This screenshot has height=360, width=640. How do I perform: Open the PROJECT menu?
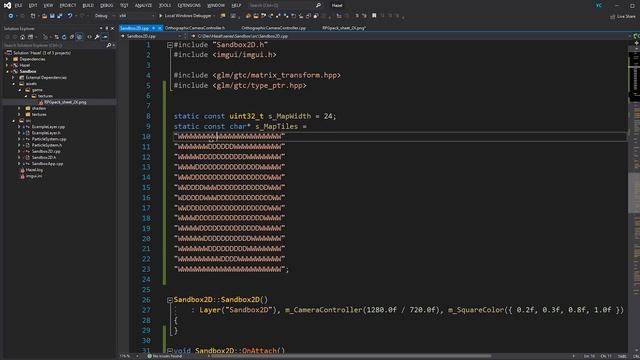point(68,5)
